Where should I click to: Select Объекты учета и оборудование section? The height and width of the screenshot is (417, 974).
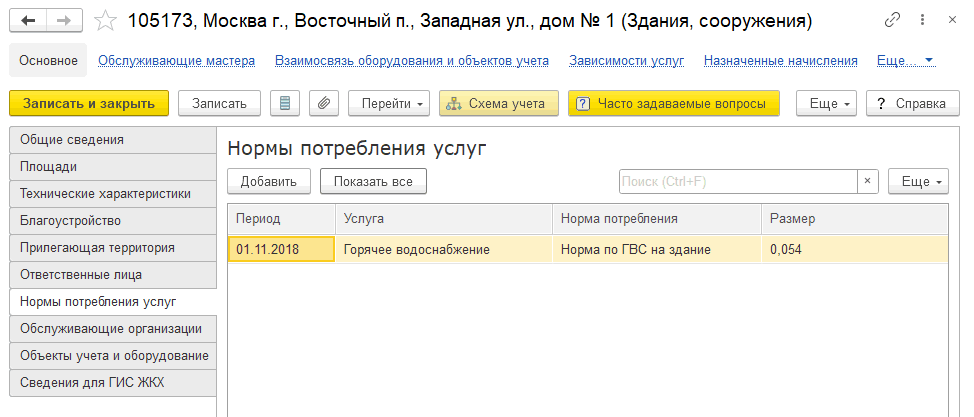113,356
